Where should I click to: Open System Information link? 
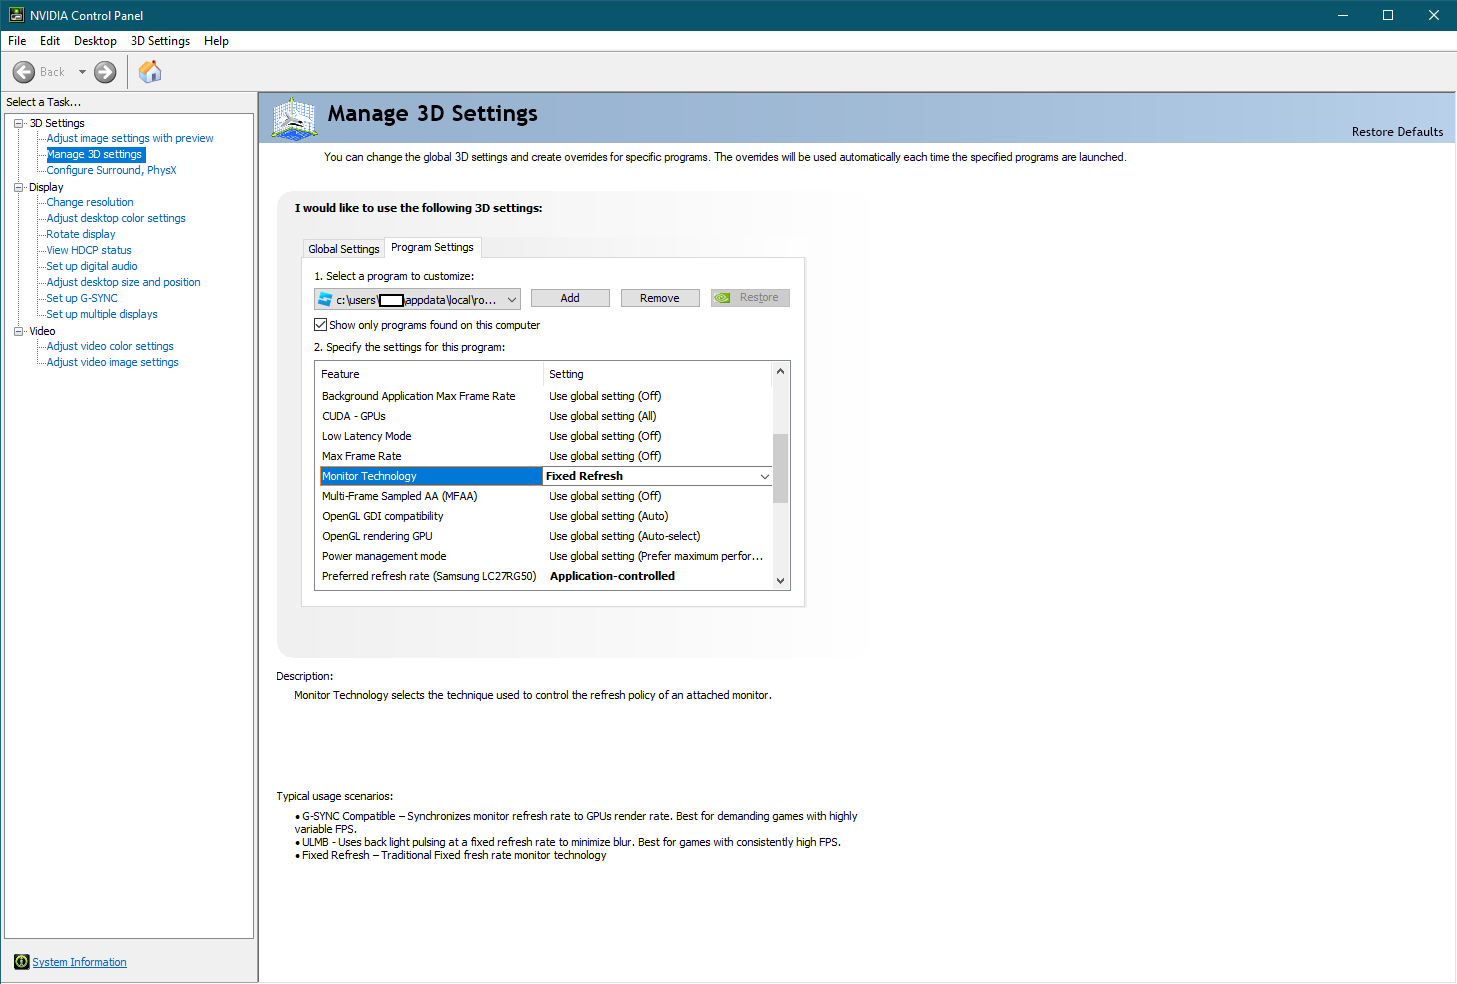point(80,962)
